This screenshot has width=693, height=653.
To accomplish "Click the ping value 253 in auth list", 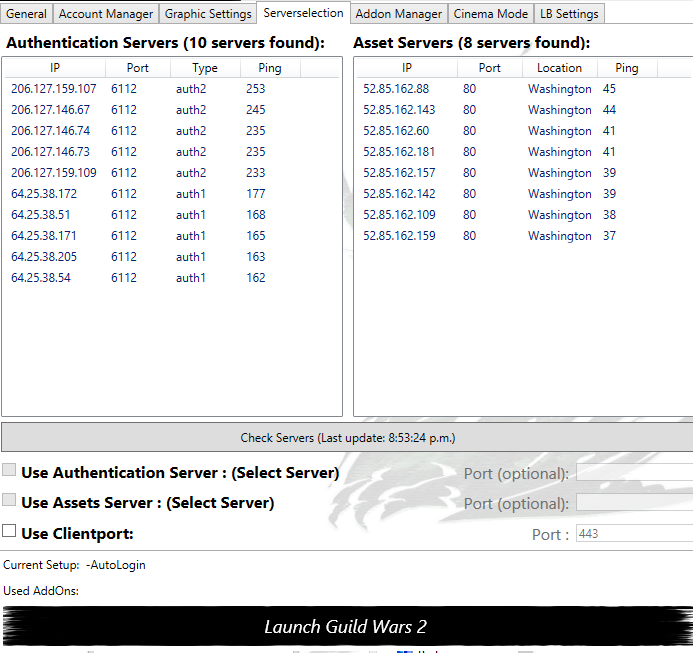I will click(x=255, y=89).
